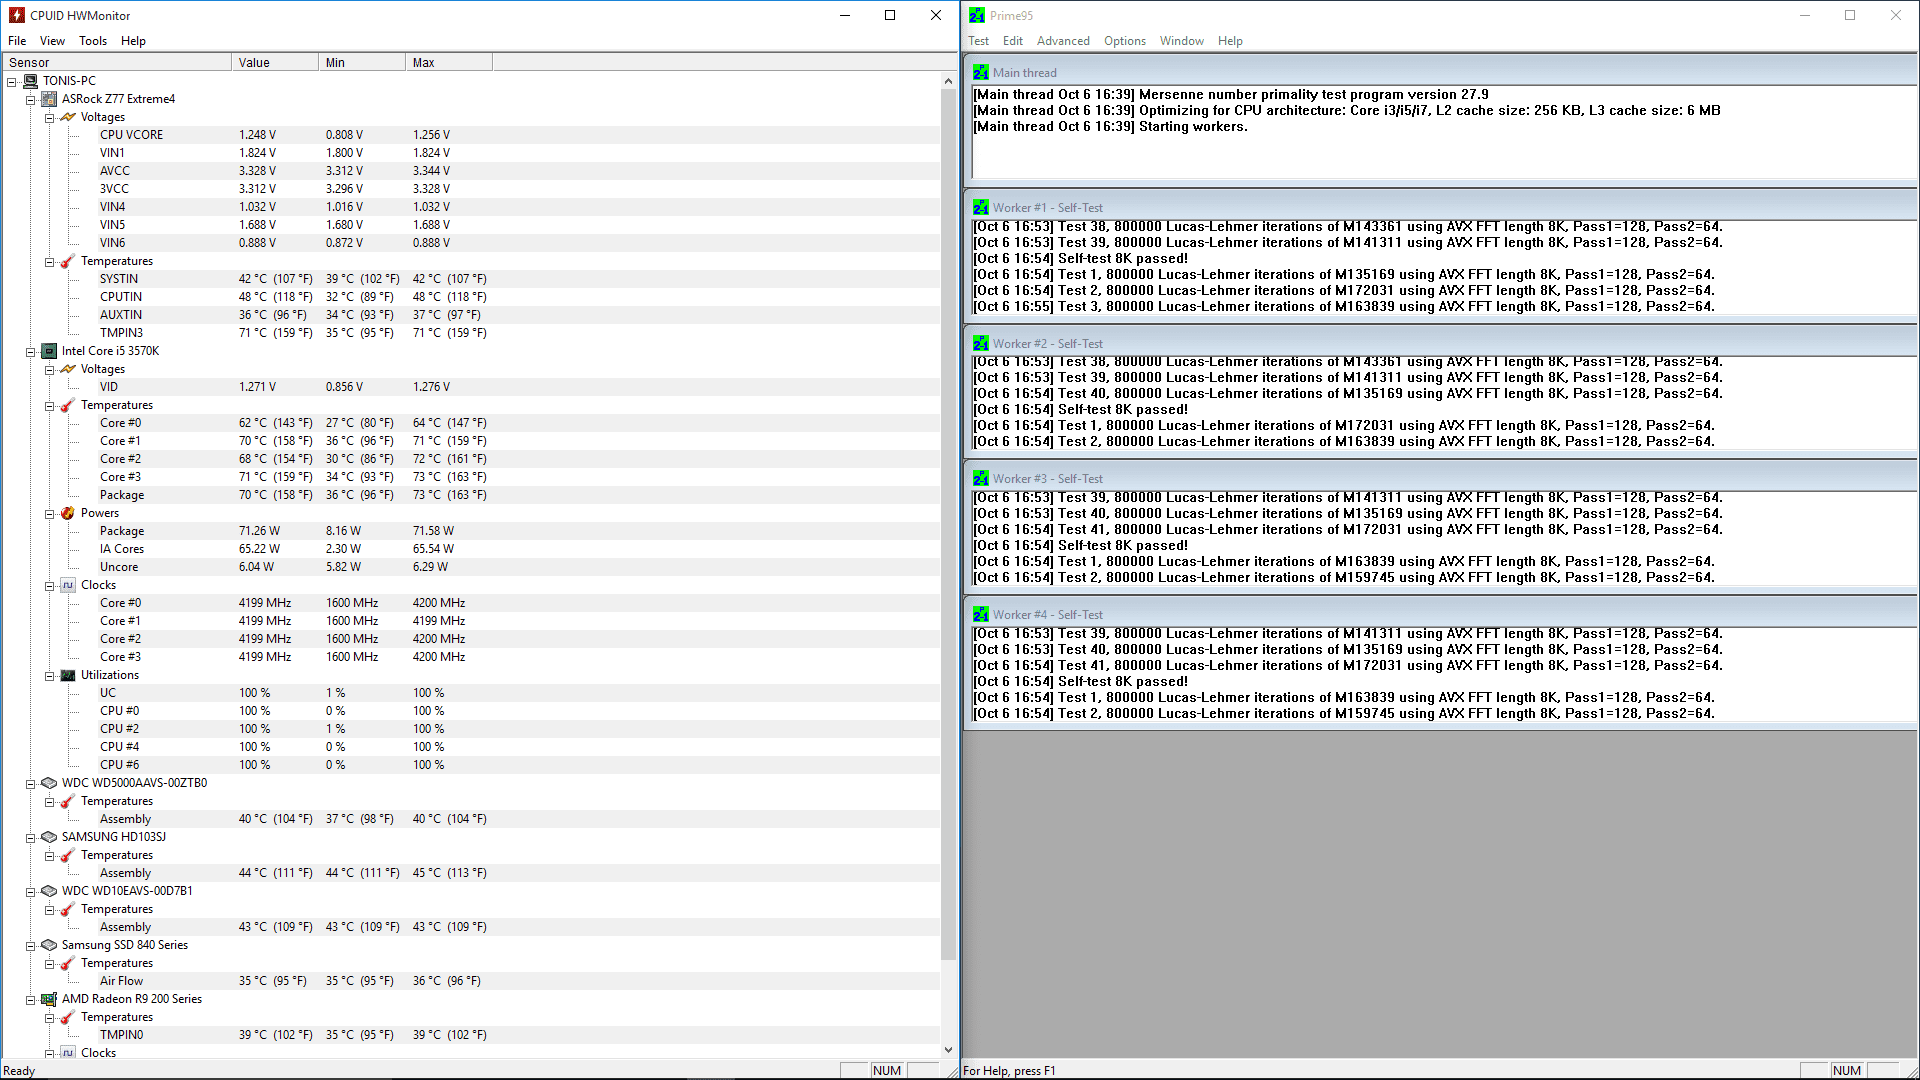Click the WDC WD5000AAVS-00ZTB0 drive icon
1920x1080 pixels.
[x=49, y=783]
